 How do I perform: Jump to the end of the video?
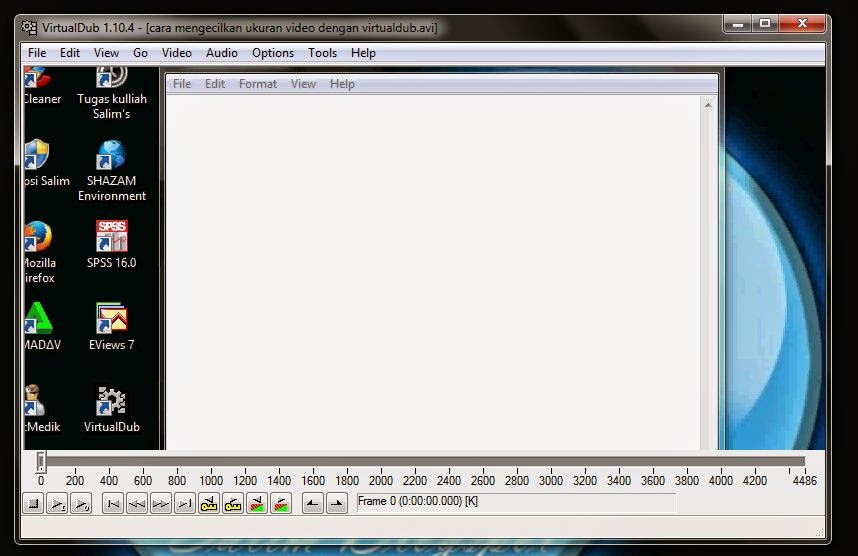pyautogui.click(x=185, y=503)
